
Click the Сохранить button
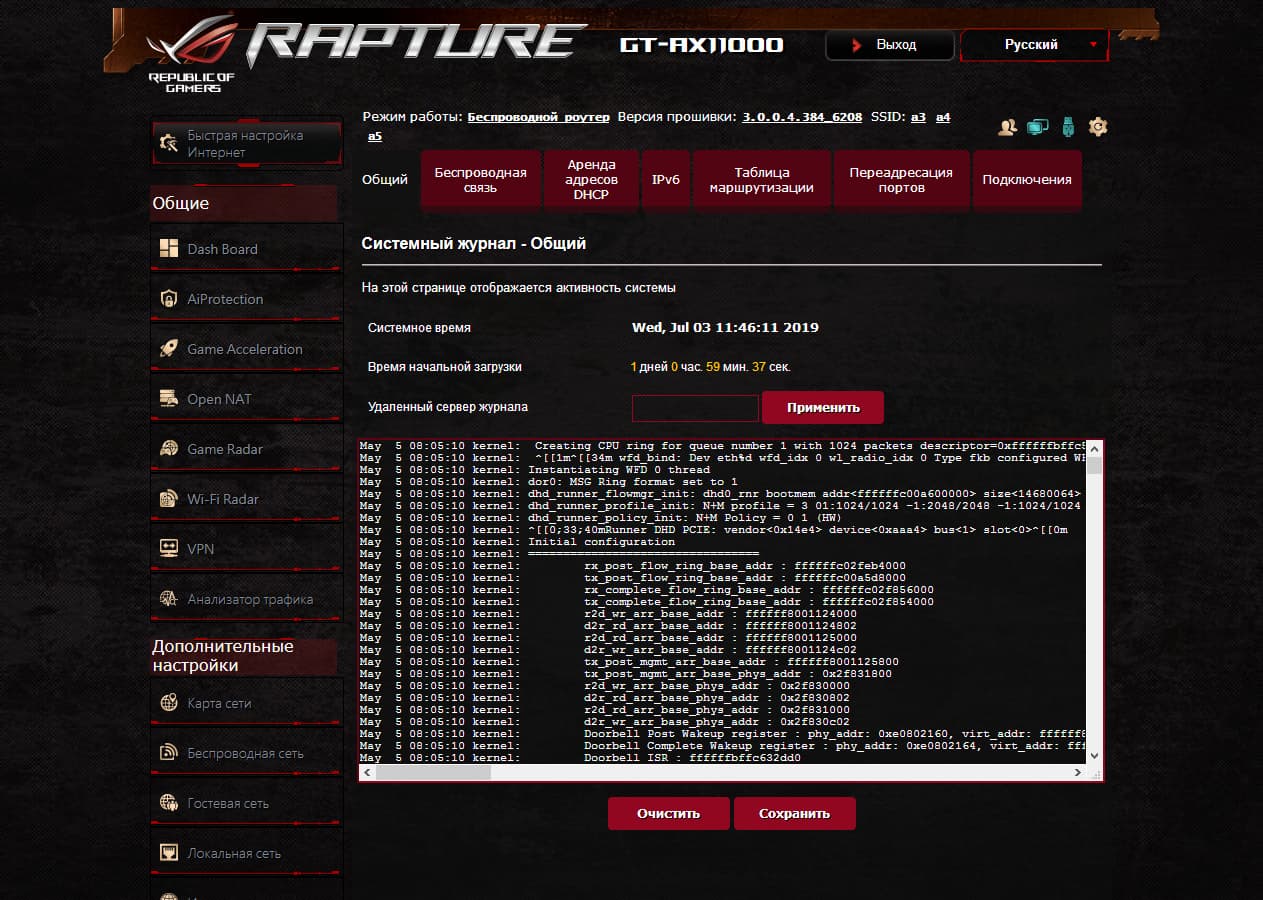click(x=795, y=814)
